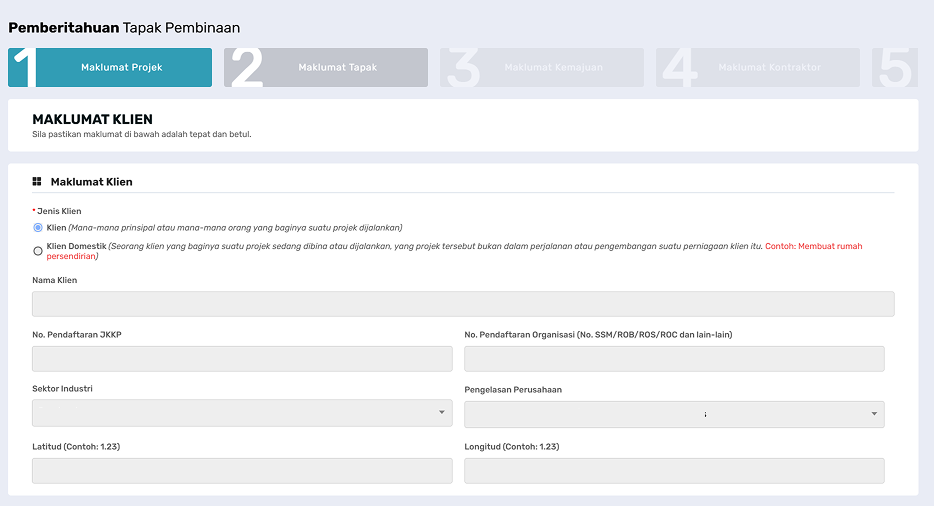The image size is (934, 506).
Task: Click the No. Pendaftaran Organisasi field
Action: tap(674, 359)
